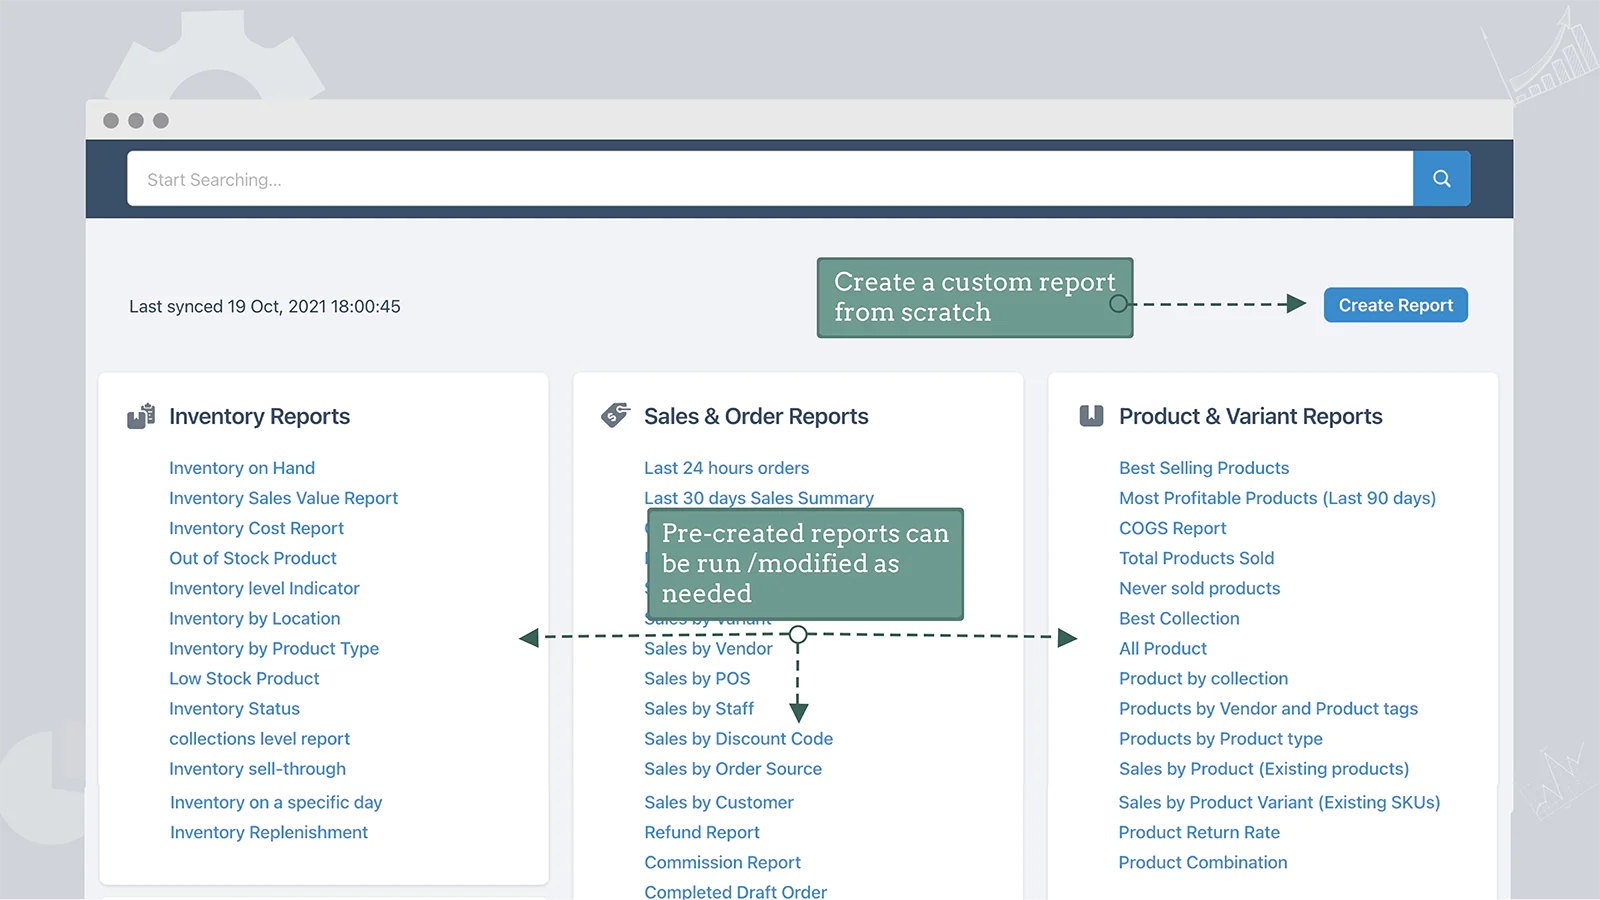The image size is (1600, 900).
Task: Open the Last 24 hours orders report
Action: (726, 468)
